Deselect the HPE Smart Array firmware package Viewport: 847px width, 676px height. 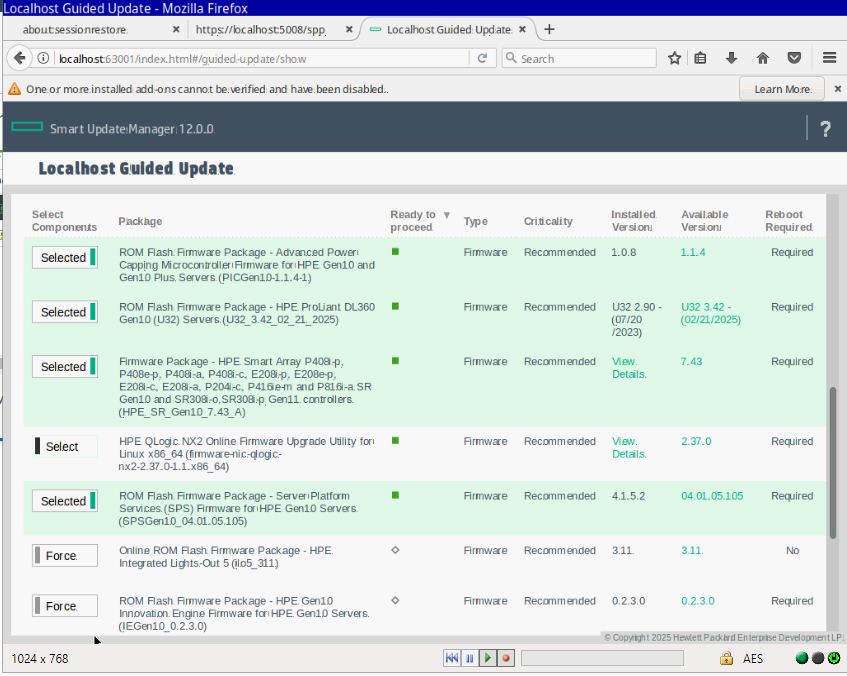pos(65,366)
